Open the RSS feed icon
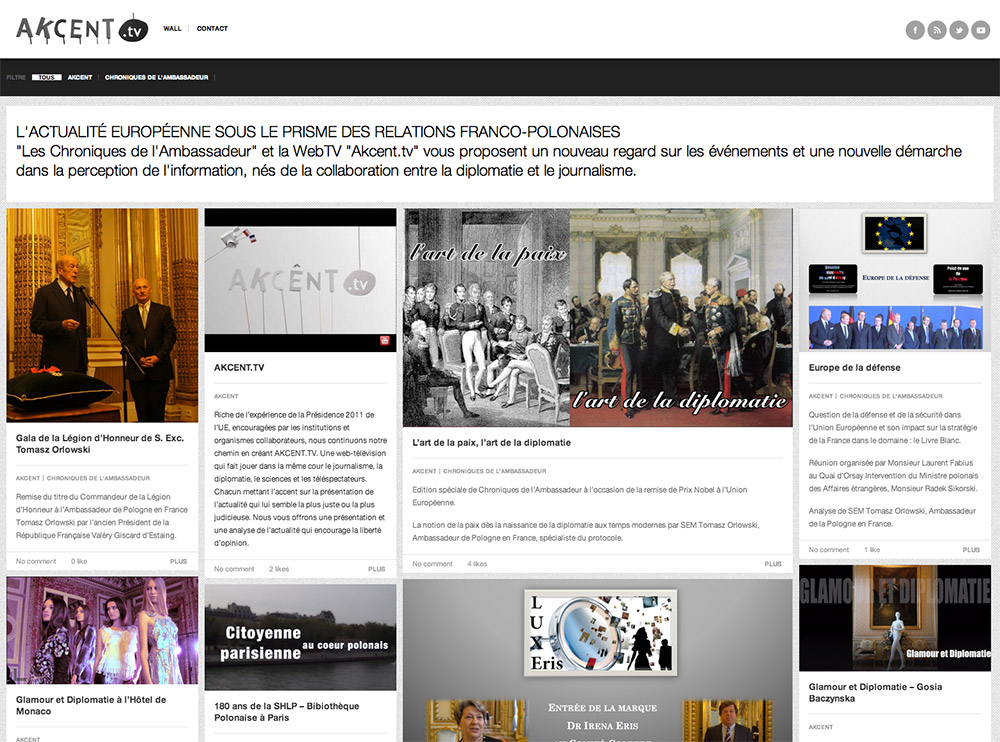 pyautogui.click(x=937, y=30)
